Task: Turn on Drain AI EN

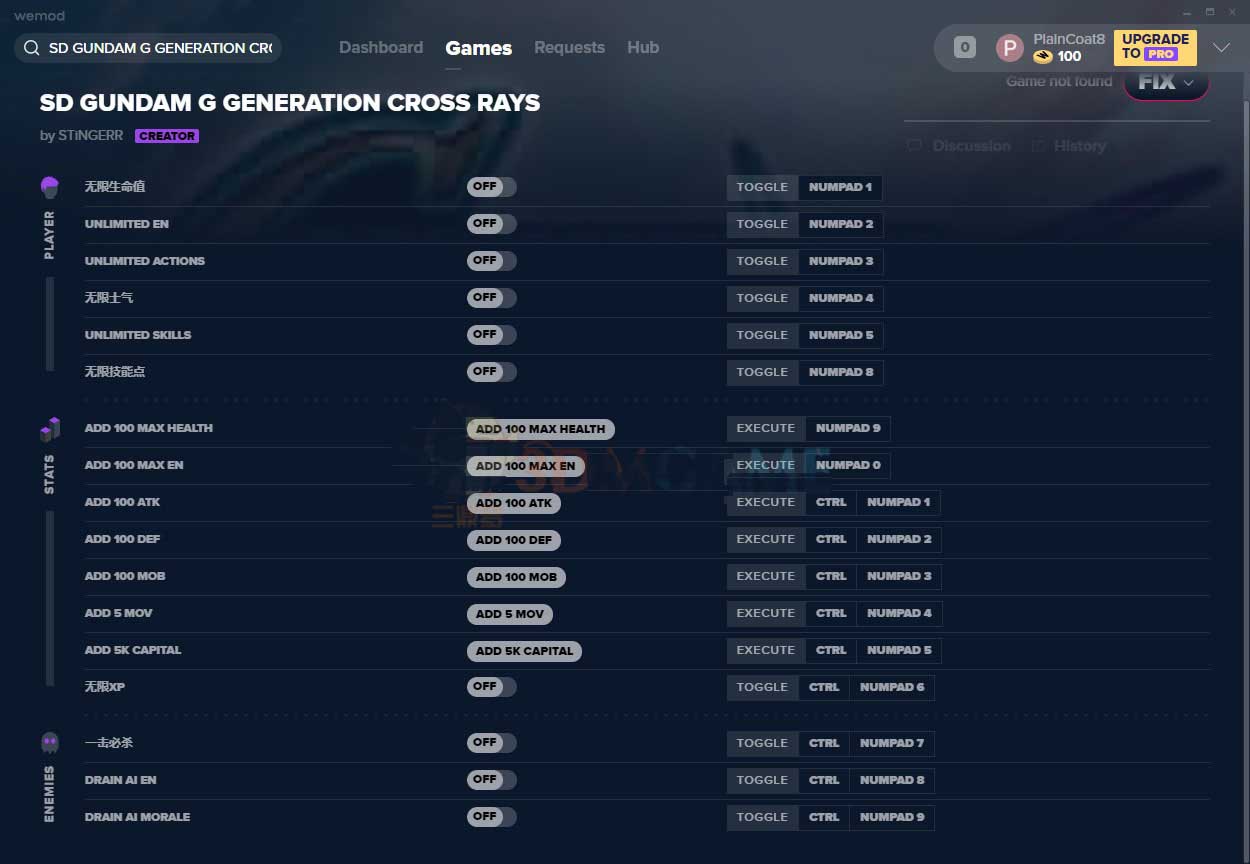Action: tap(491, 780)
